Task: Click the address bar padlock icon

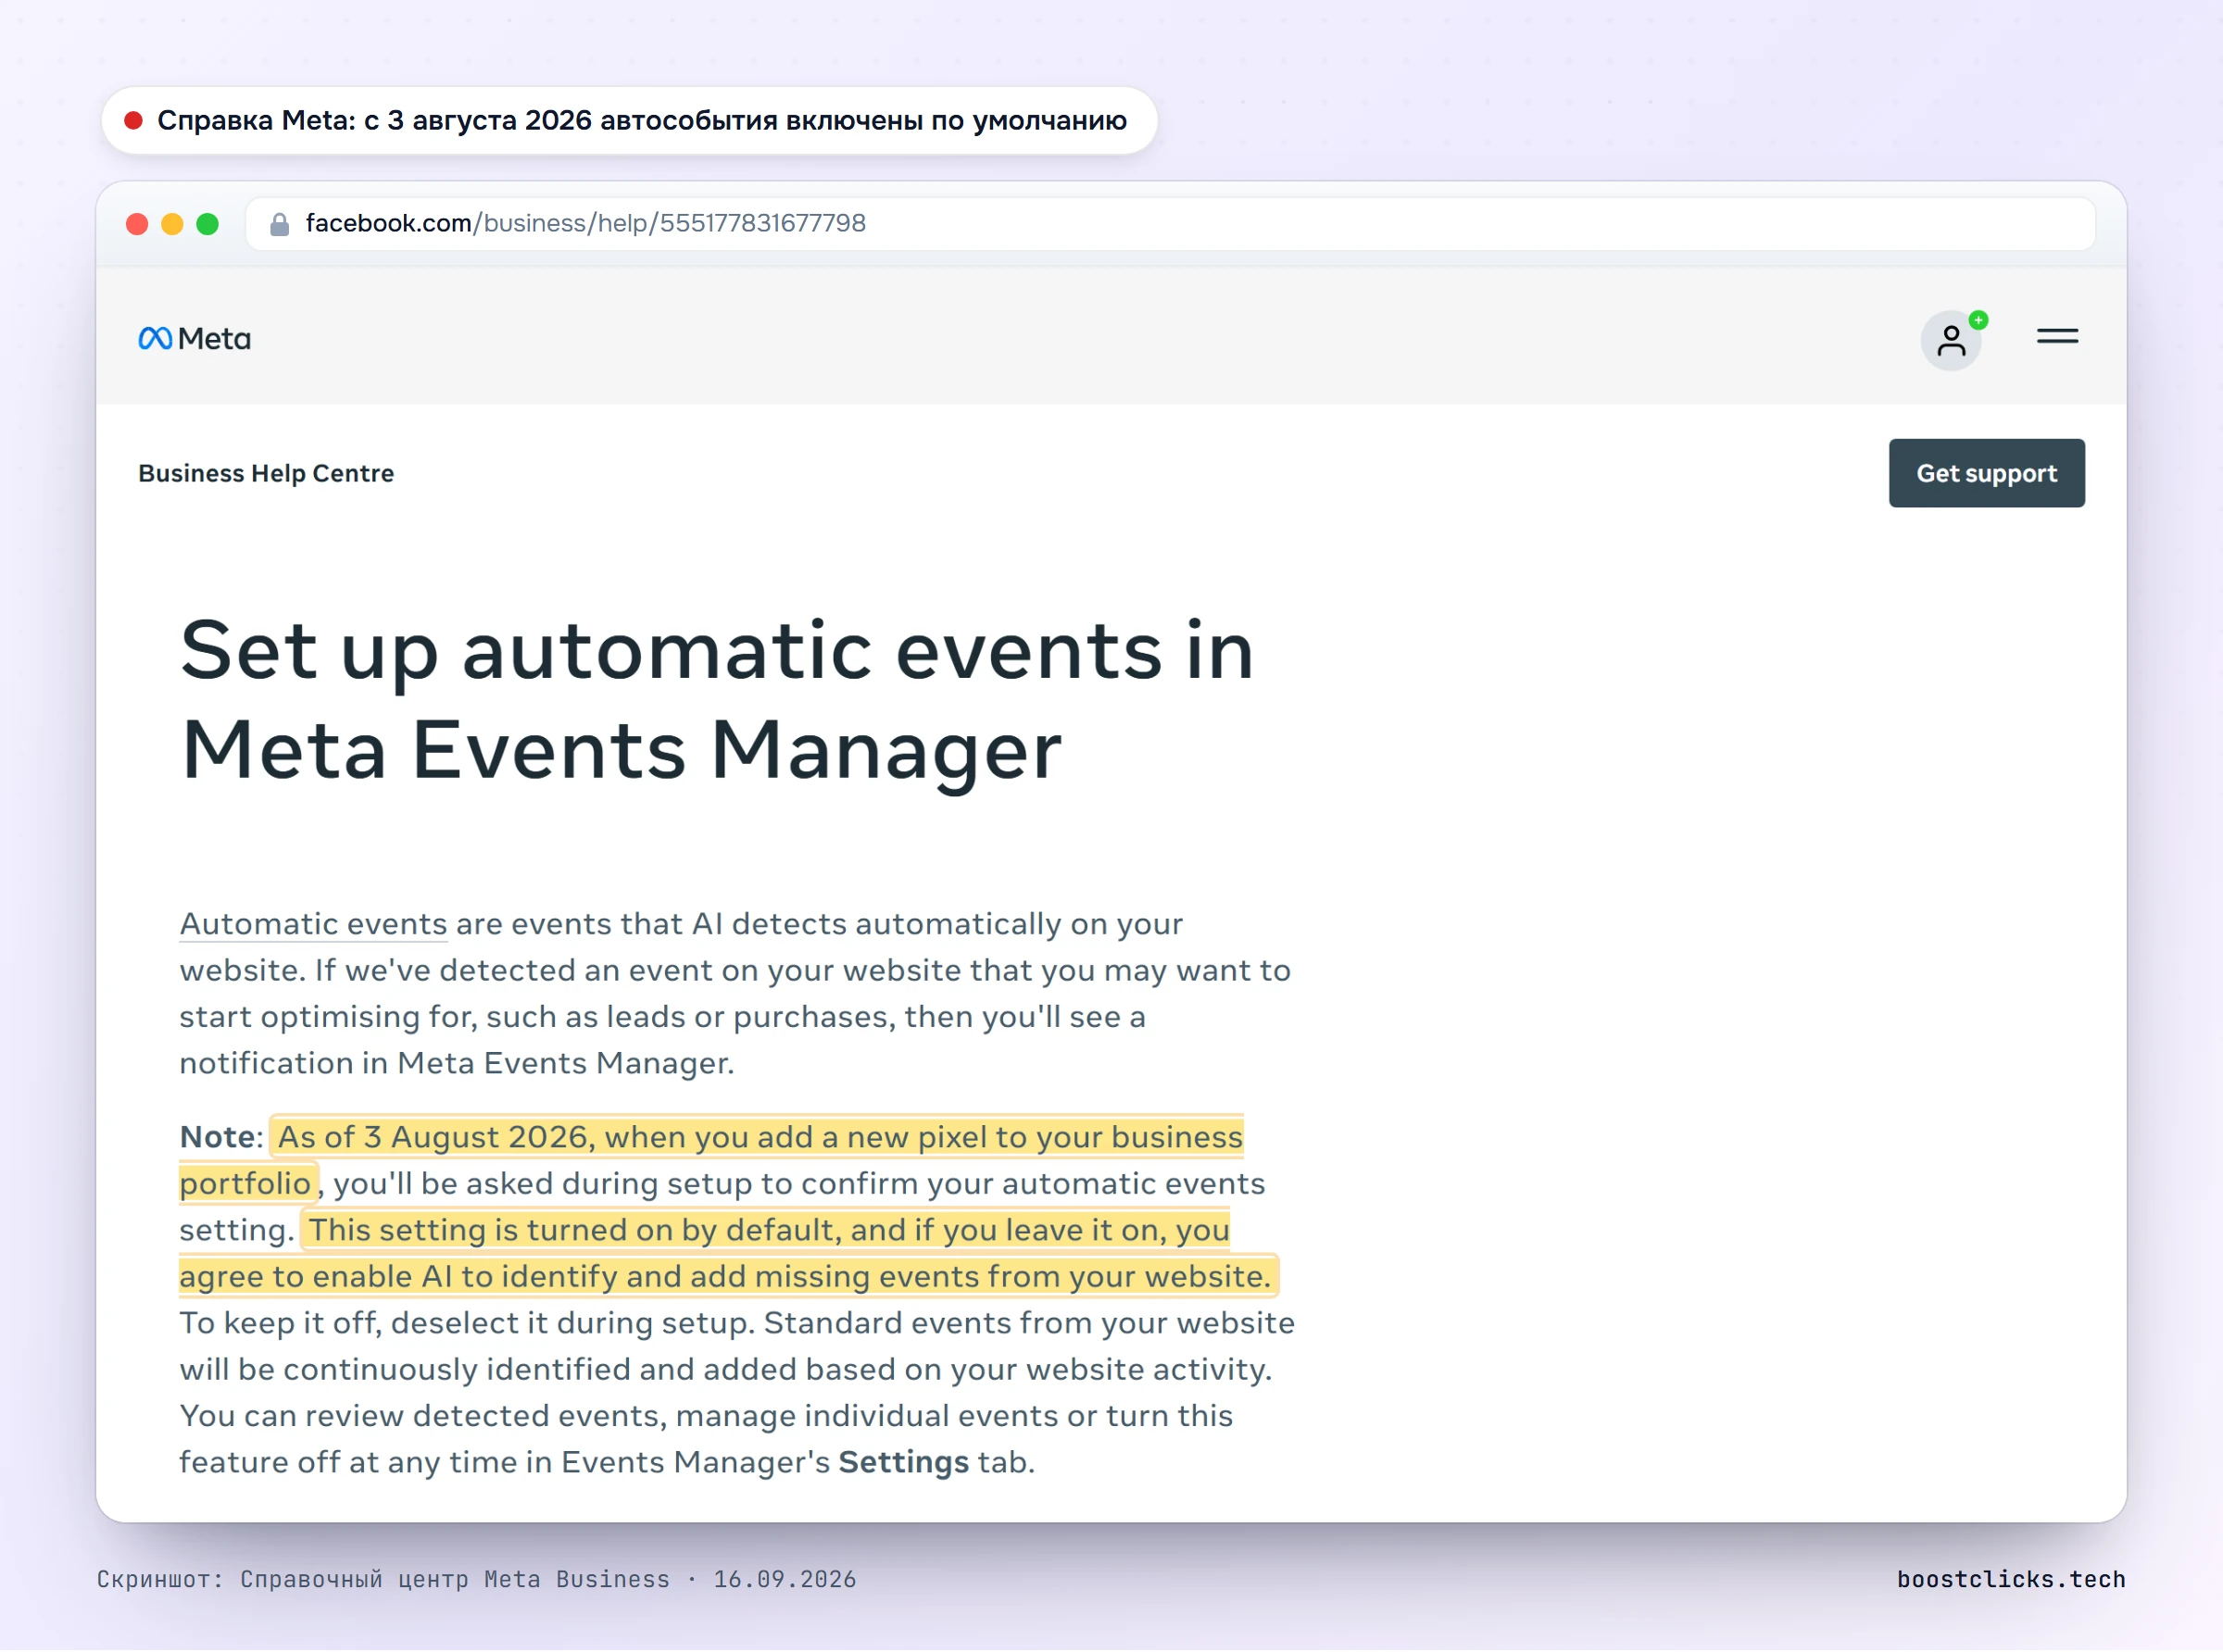Action: 280,224
